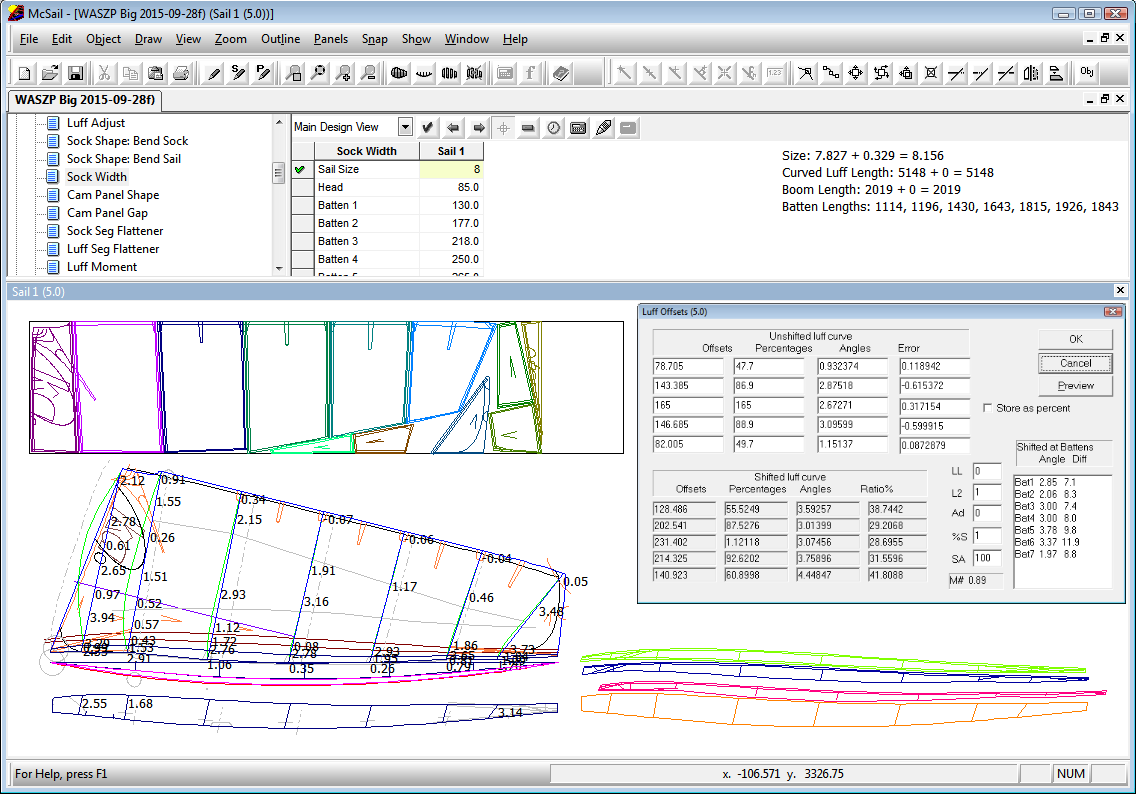Click the checkmark apply icon in design view

(428, 128)
